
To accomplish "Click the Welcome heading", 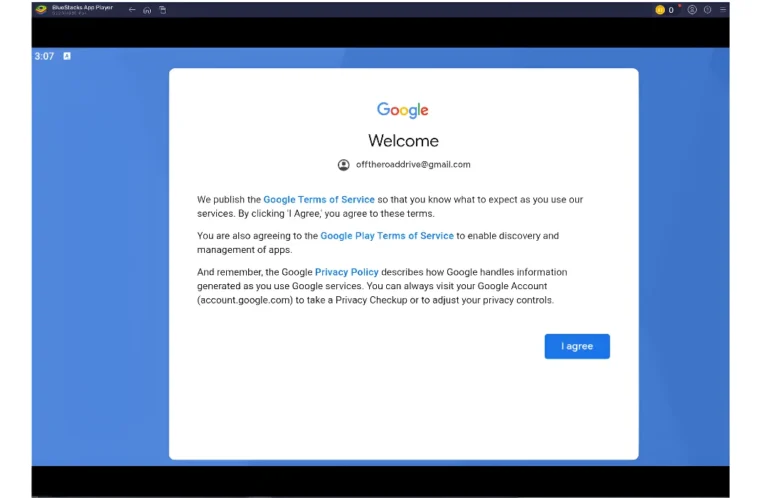I will pos(404,141).
